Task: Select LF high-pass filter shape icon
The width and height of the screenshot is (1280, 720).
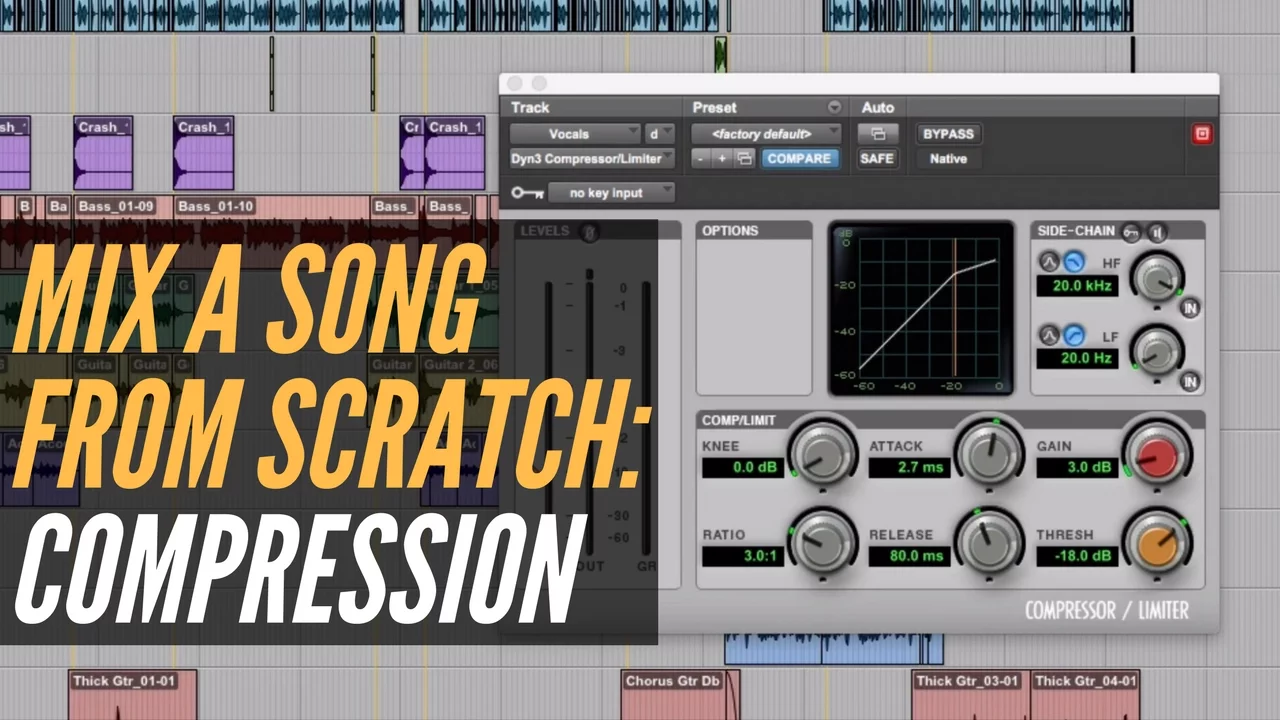Action: point(1073,335)
